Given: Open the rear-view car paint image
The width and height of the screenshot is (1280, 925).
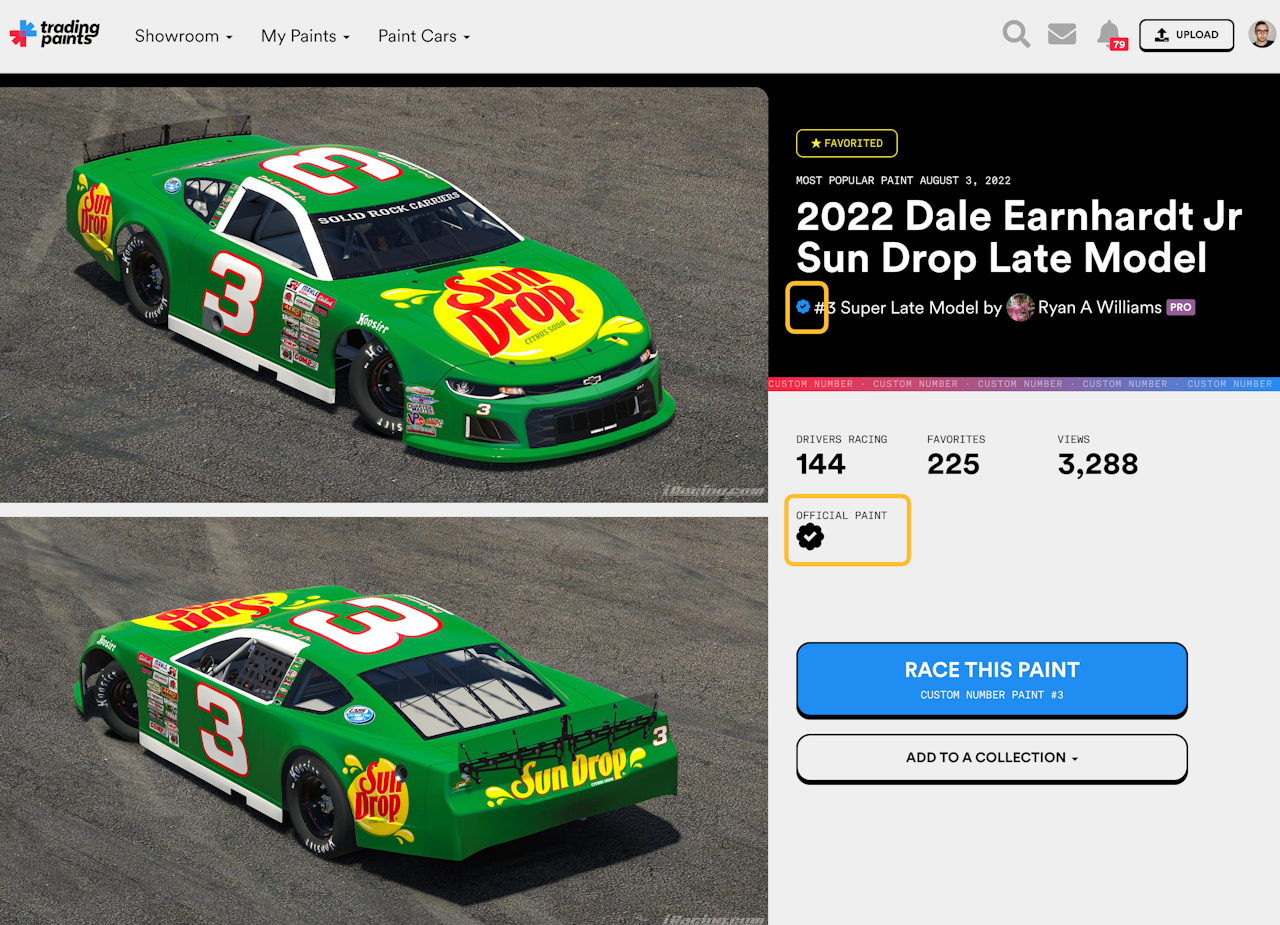Looking at the screenshot, I should click(x=384, y=721).
